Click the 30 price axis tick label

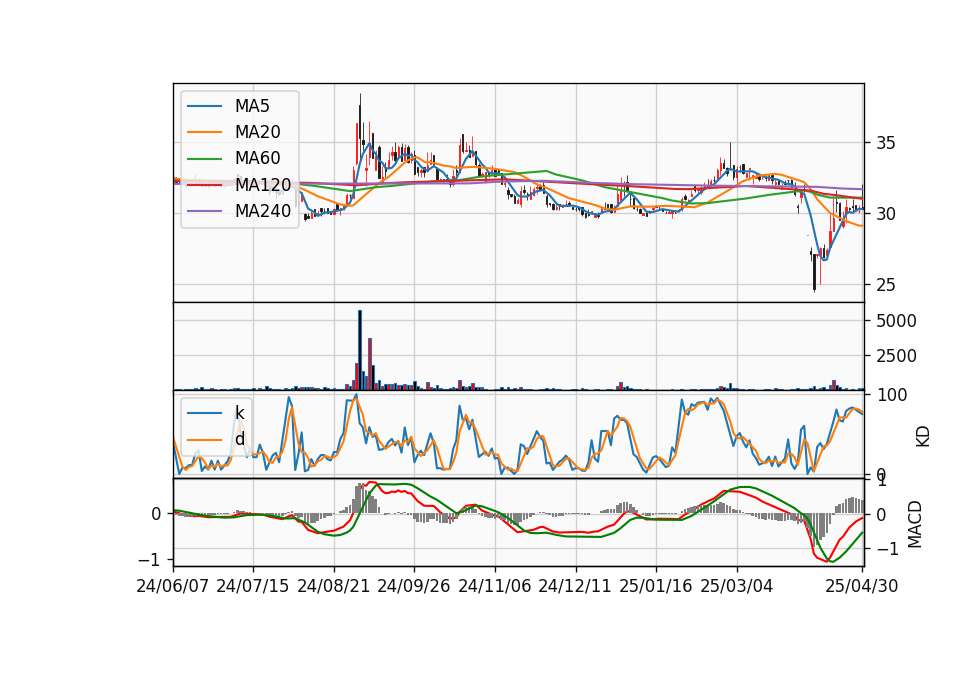(x=885, y=214)
